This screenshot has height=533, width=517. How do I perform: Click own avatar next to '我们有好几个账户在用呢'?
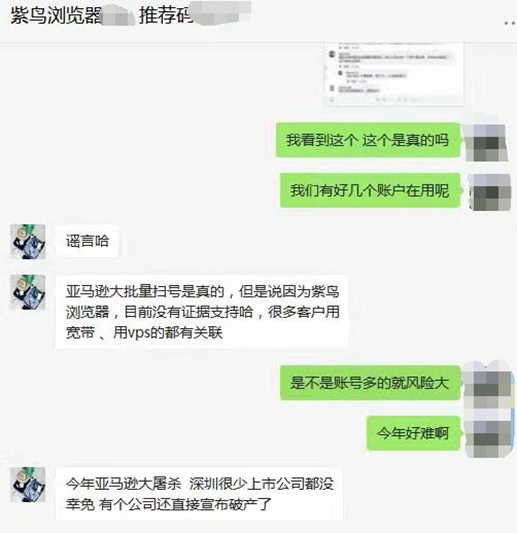489,191
